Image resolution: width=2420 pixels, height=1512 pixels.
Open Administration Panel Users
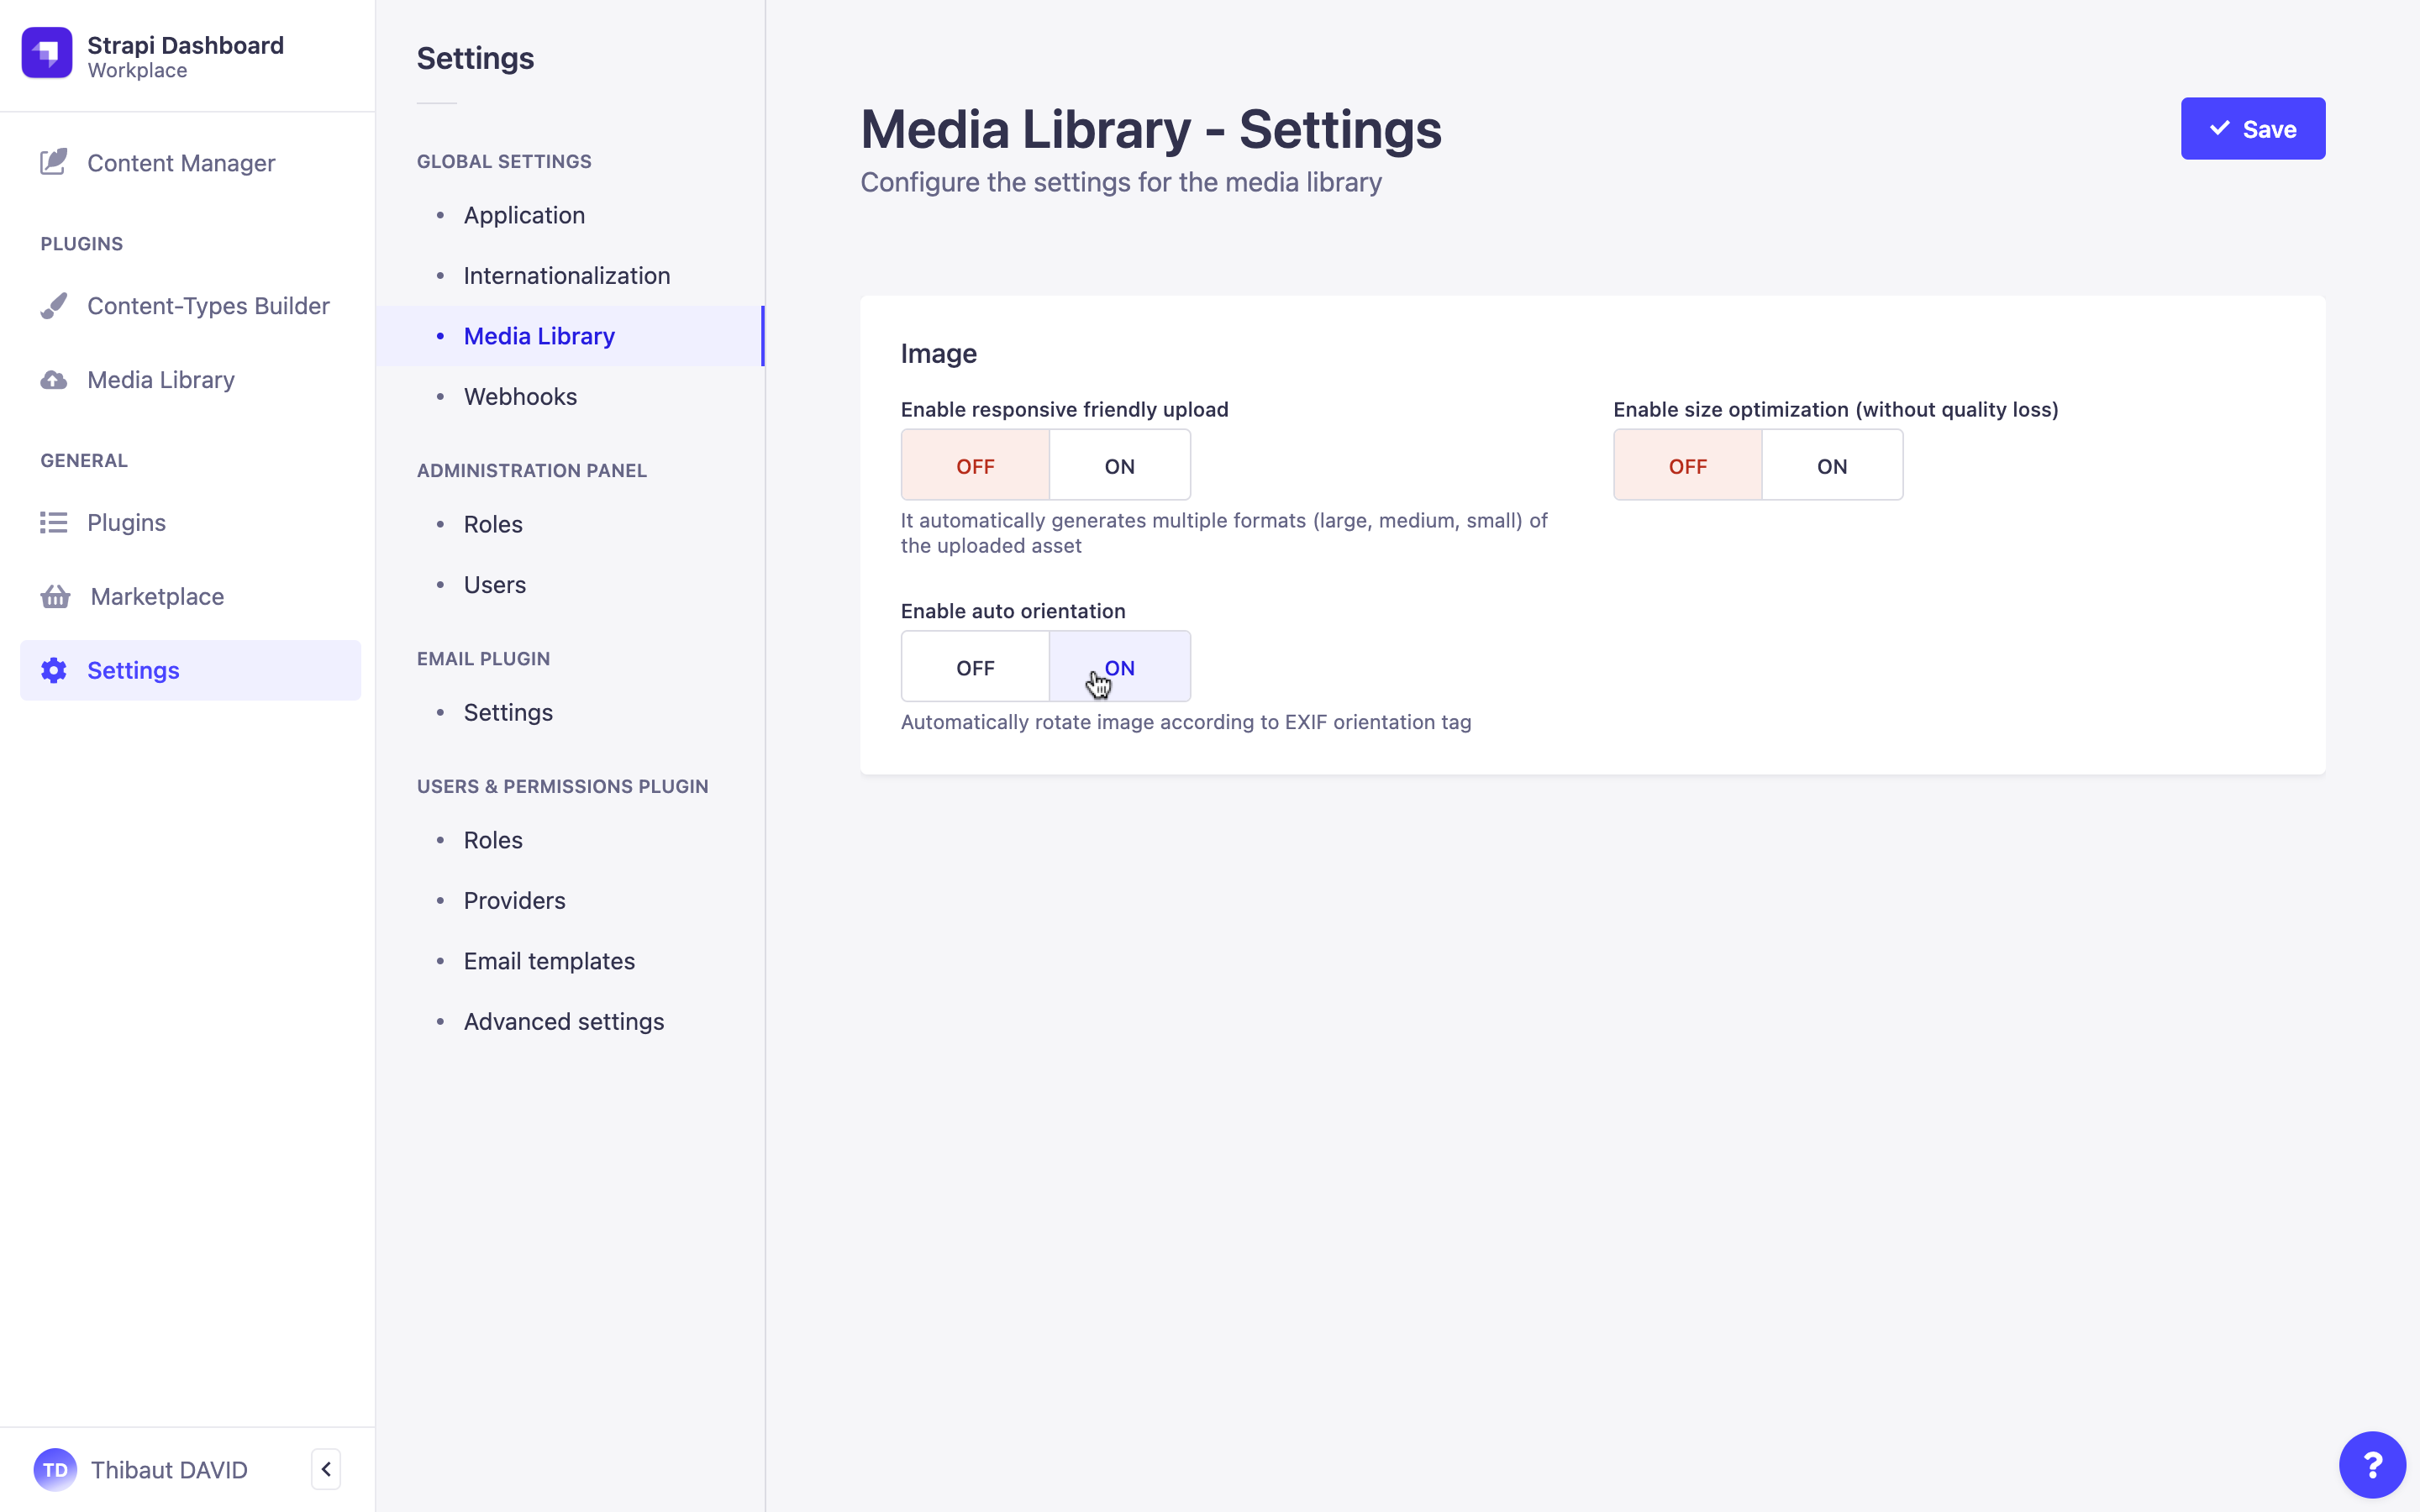coord(495,584)
